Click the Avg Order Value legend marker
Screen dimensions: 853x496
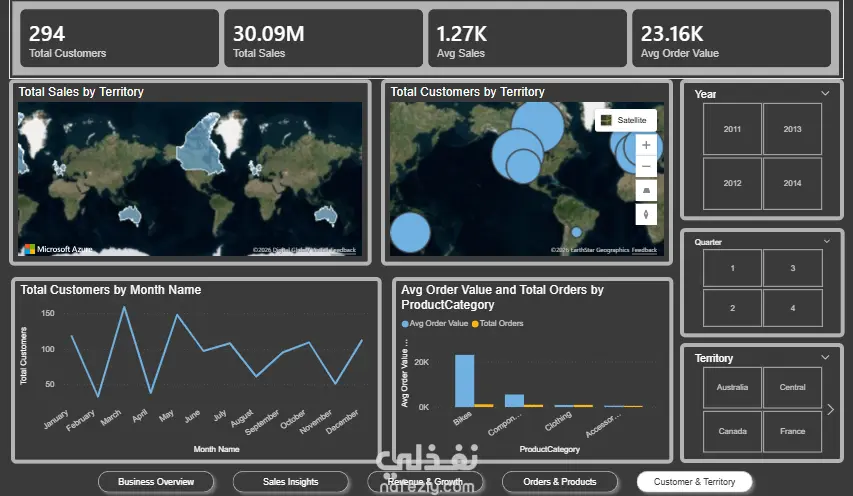click(405, 324)
